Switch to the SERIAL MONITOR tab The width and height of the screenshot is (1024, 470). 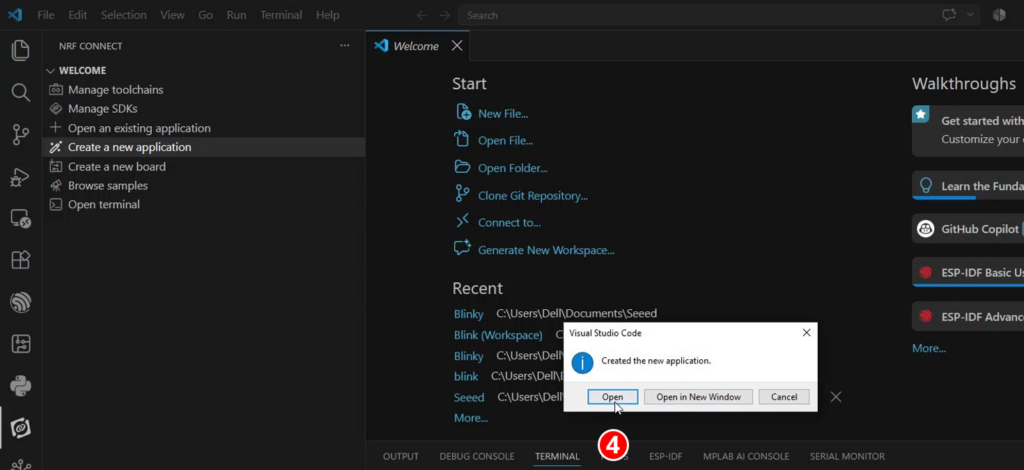847,456
